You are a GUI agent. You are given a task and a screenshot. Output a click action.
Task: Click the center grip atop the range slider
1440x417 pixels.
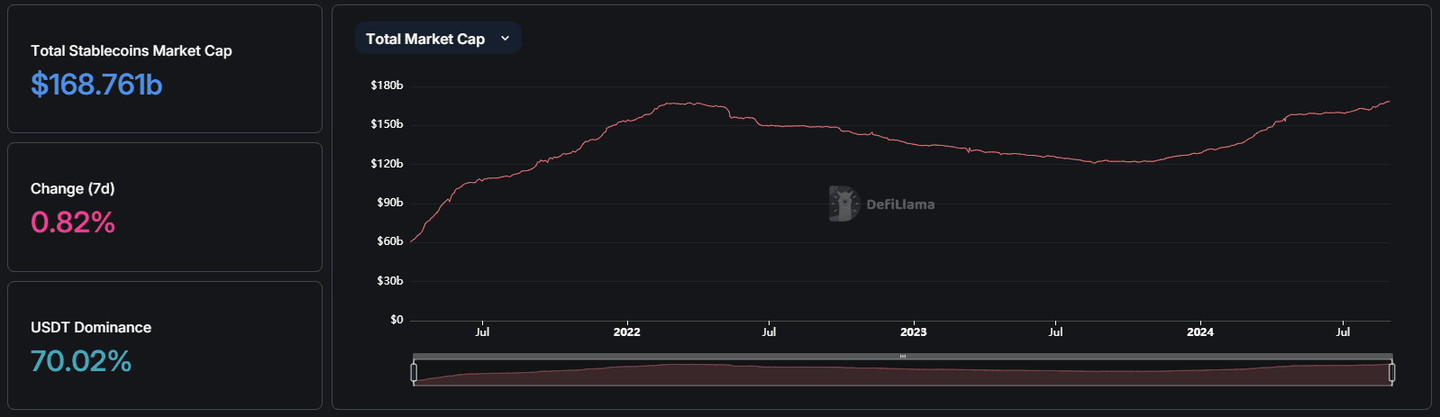point(902,356)
